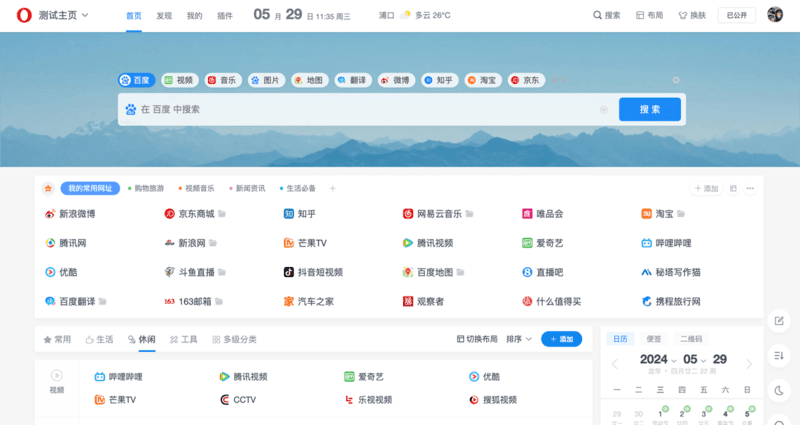Select 淘宝 search engine pill

483,80
